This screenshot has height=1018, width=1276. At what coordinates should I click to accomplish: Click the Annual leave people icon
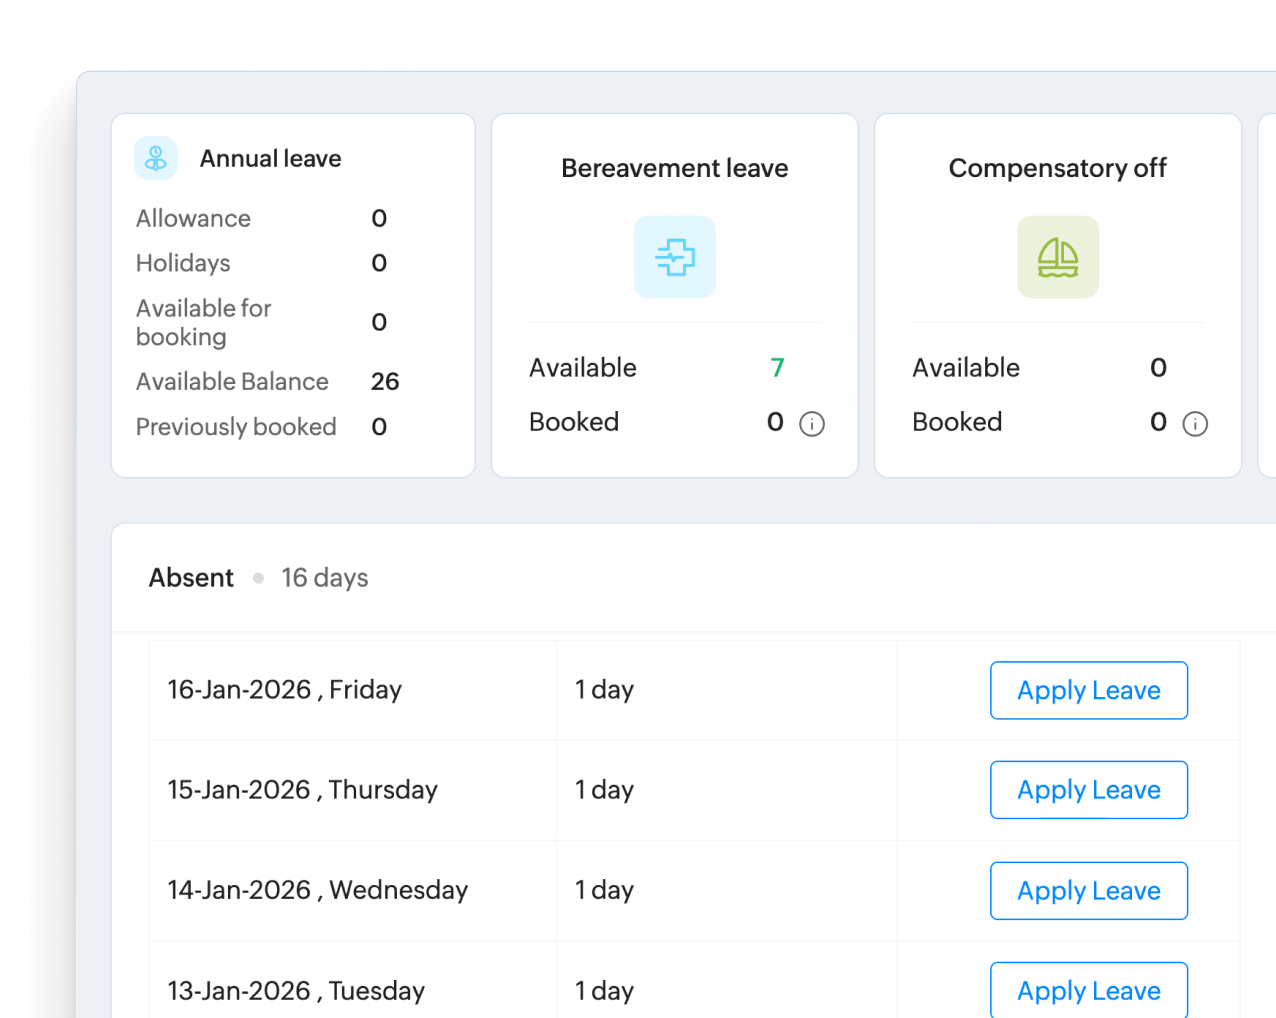pyautogui.click(x=155, y=158)
